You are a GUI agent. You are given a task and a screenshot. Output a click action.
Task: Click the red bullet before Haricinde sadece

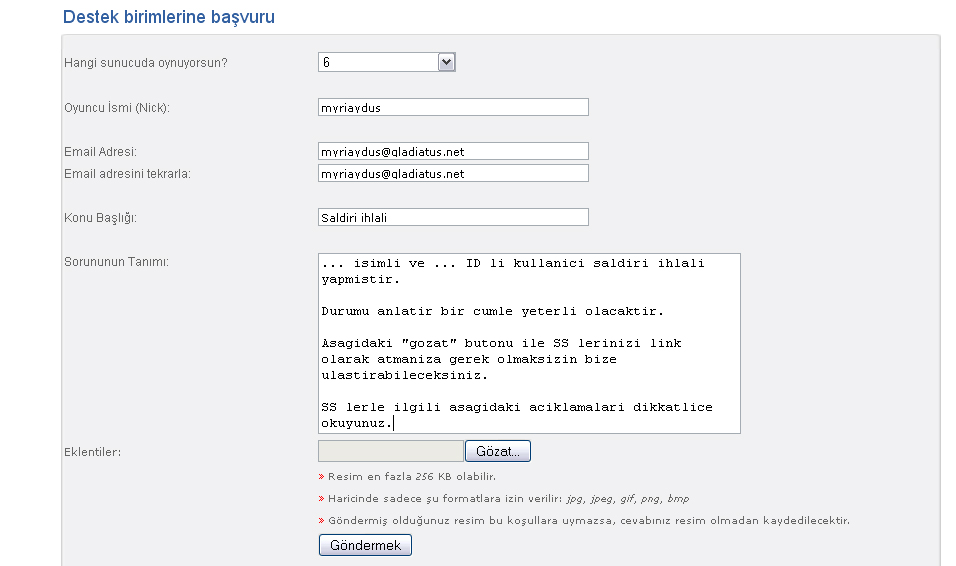pos(321,499)
